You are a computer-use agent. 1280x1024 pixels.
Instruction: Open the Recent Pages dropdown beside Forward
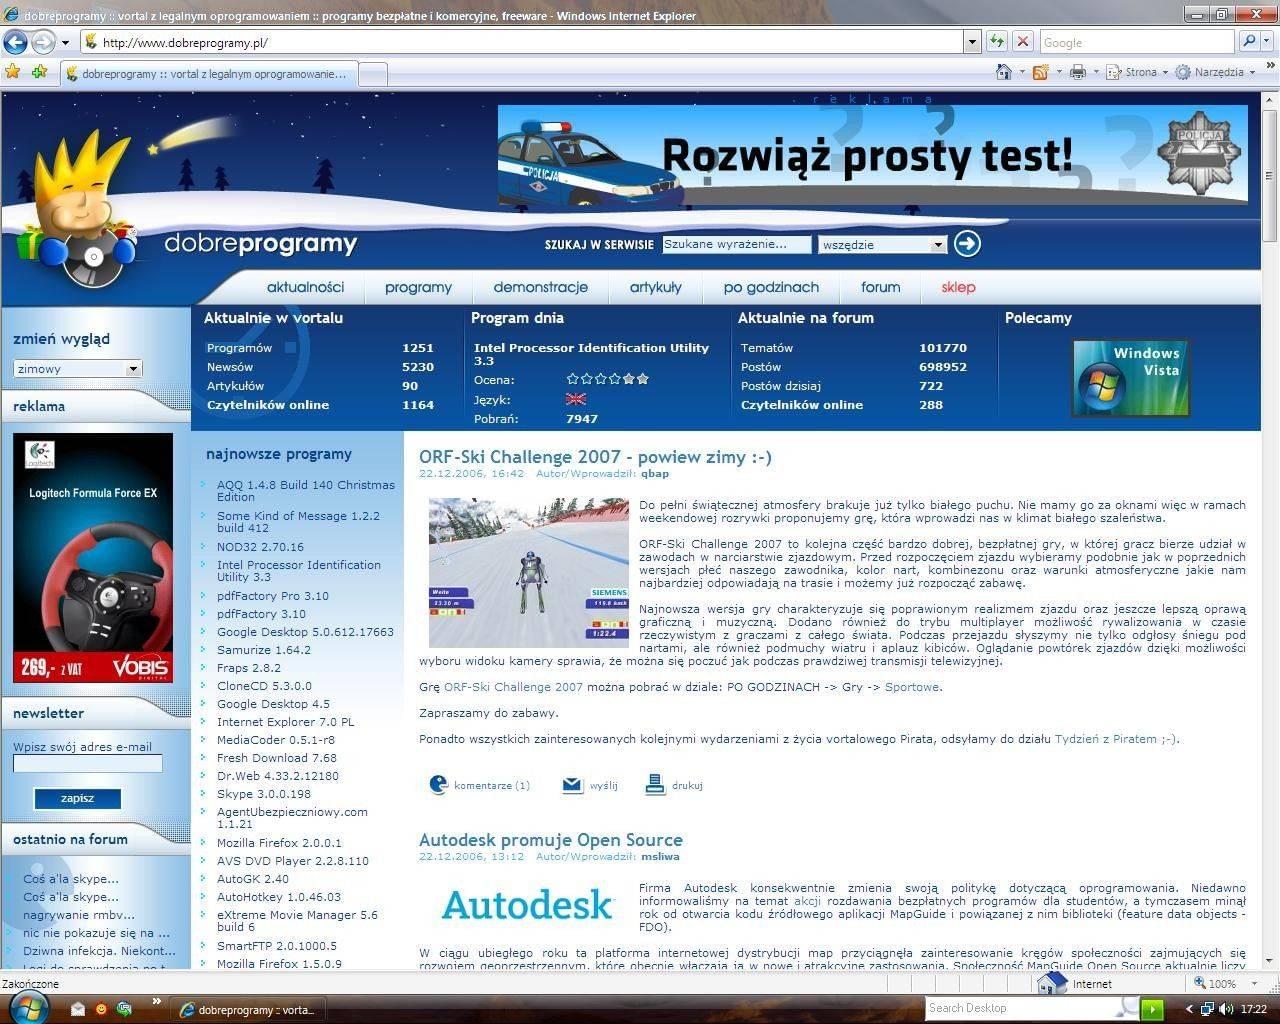click(x=65, y=42)
